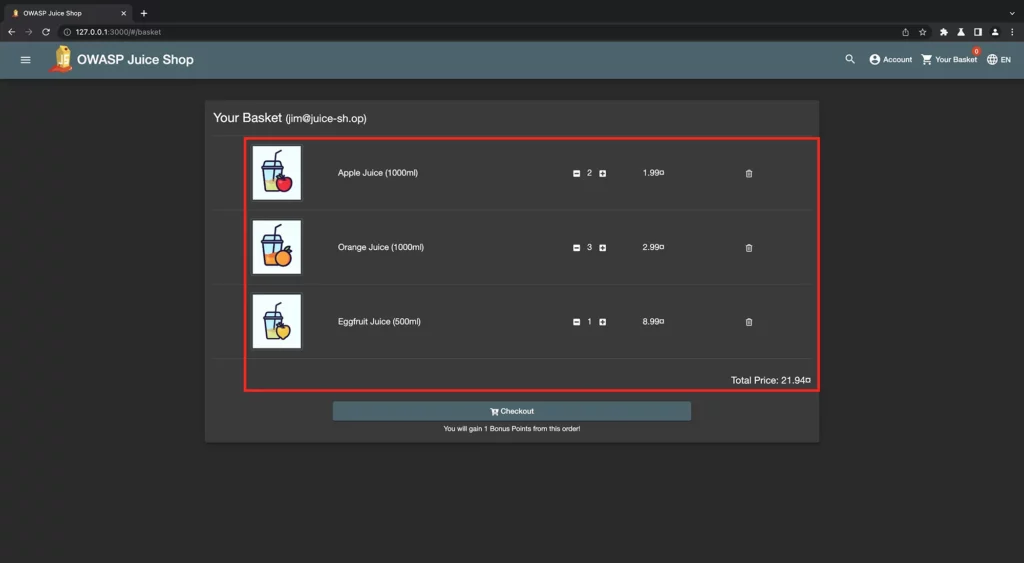Click the OWASP Juice Shop logo
This screenshot has width=1024, height=563.
click(x=61, y=59)
